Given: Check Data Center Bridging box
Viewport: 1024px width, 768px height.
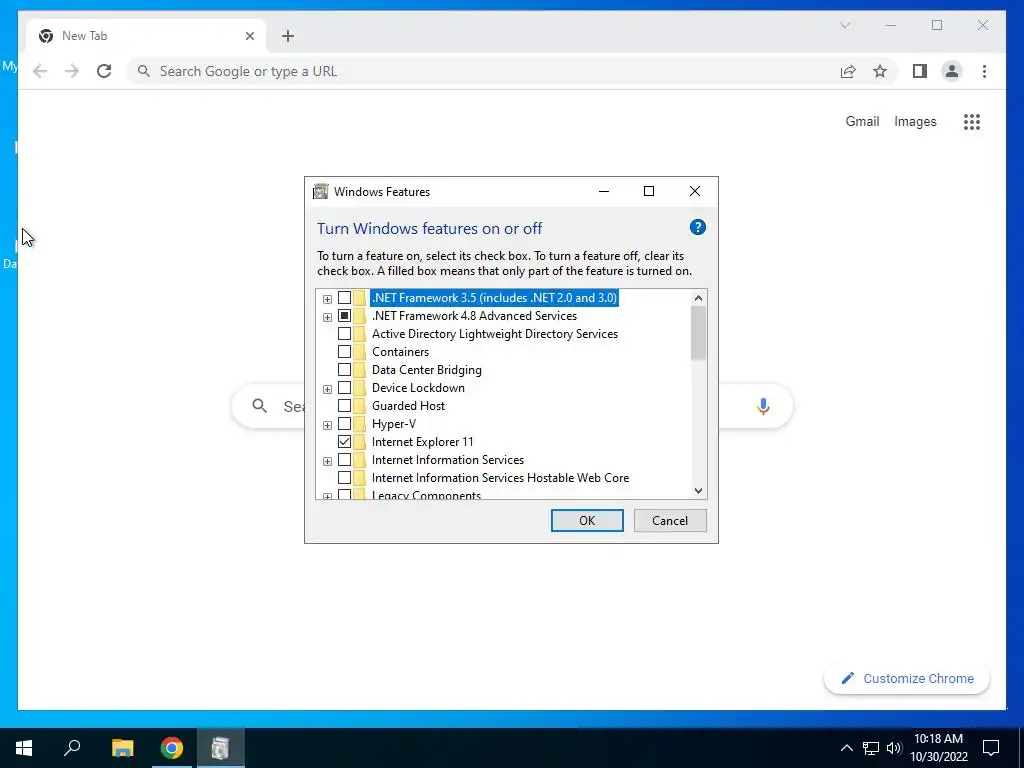Looking at the screenshot, I should (x=344, y=370).
